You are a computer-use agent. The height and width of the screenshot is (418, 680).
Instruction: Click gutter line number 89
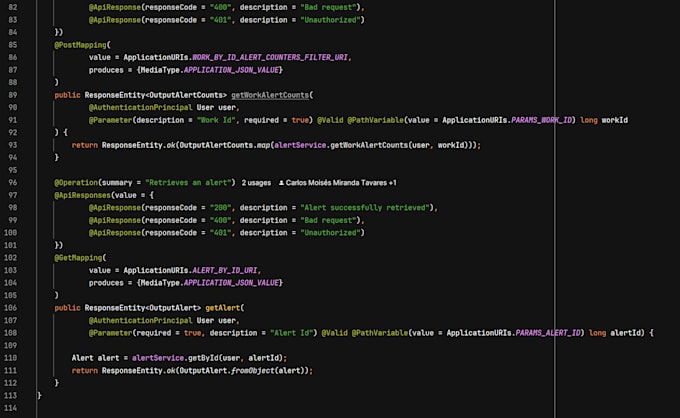13,95
